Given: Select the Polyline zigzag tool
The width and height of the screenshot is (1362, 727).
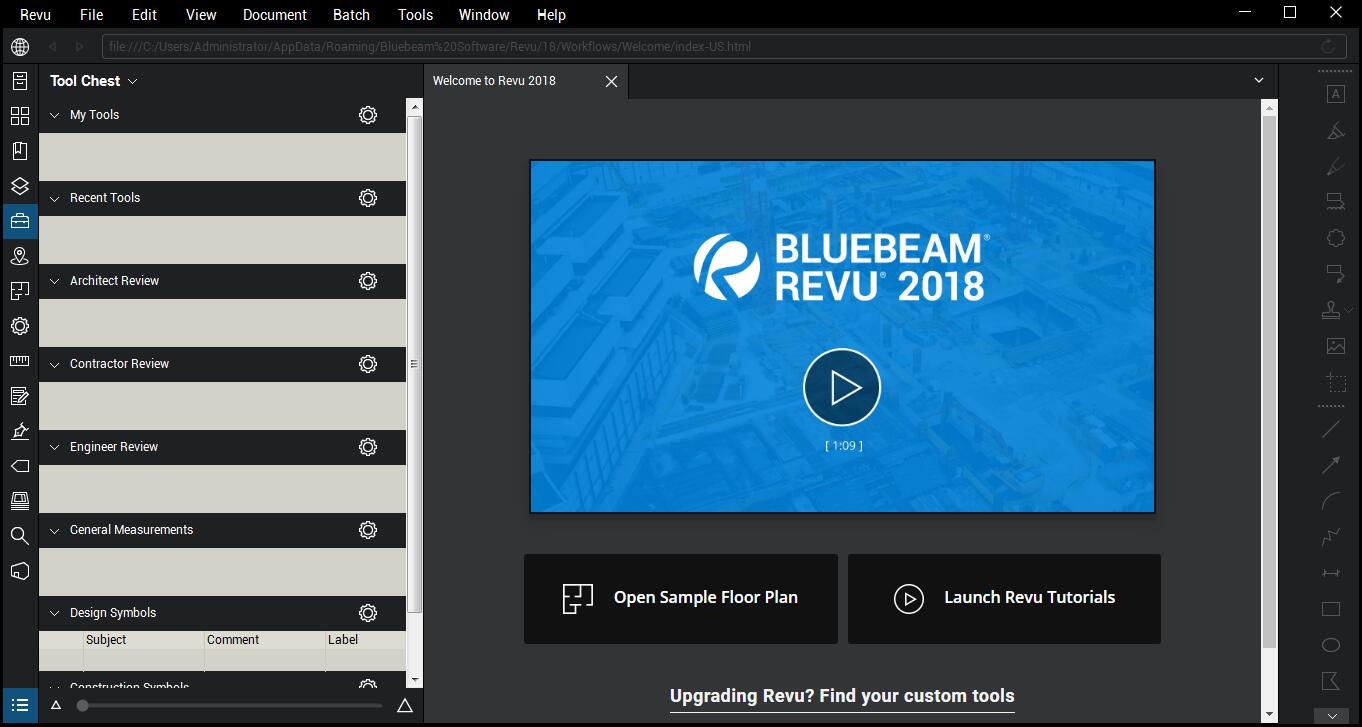Looking at the screenshot, I should pyautogui.click(x=1331, y=537).
